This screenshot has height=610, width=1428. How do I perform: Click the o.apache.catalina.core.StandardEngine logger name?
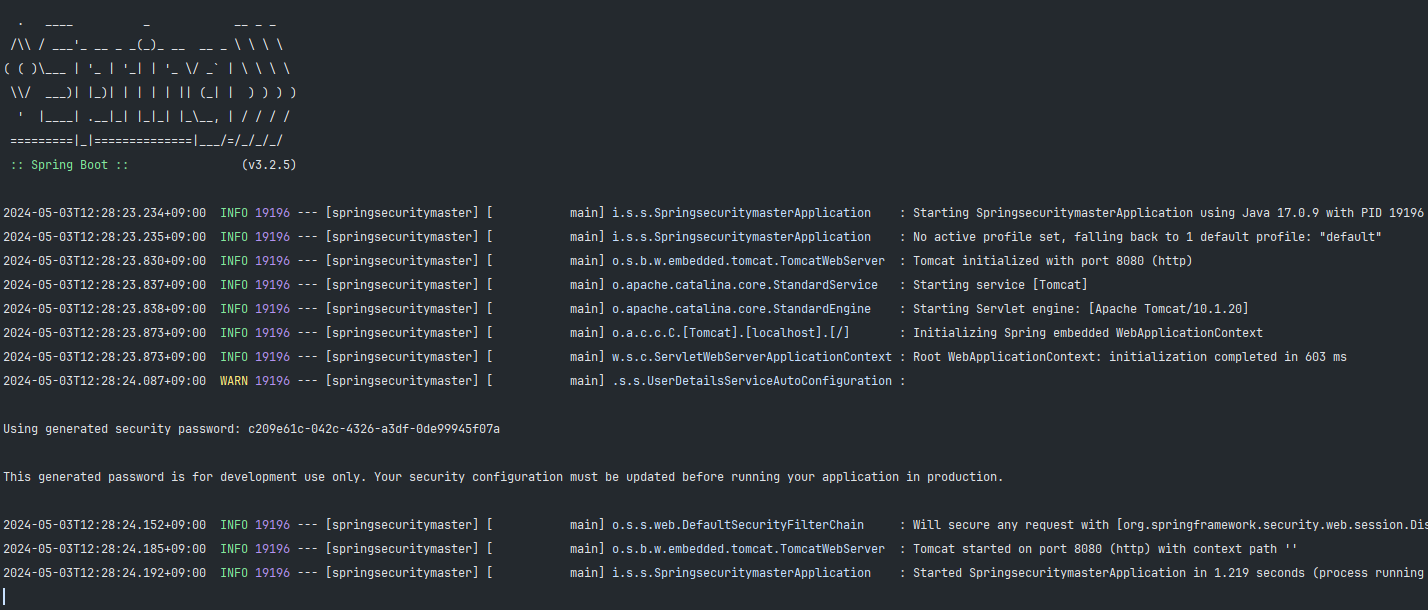(x=741, y=309)
